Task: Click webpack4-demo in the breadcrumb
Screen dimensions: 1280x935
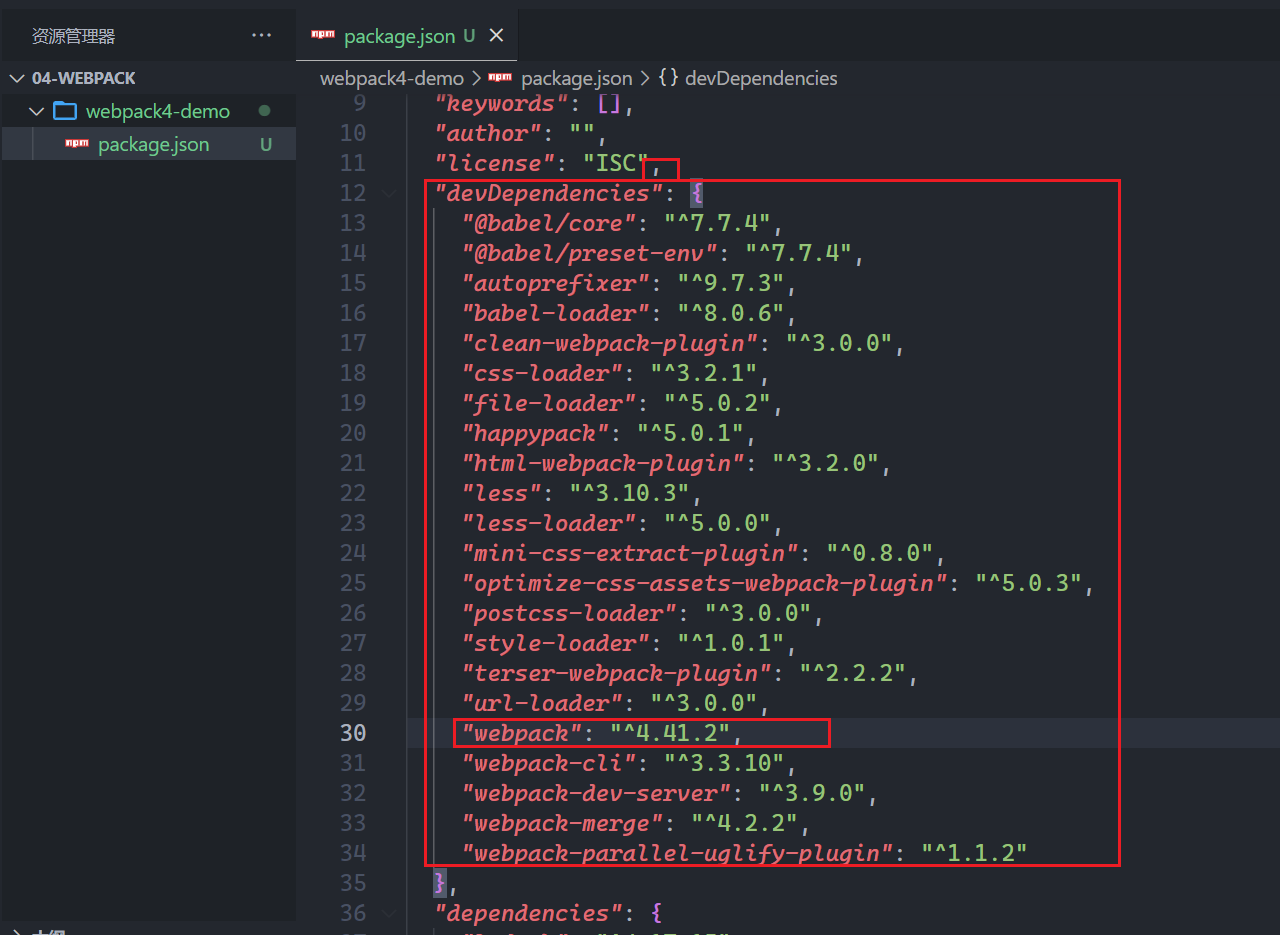Action: tap(392, 78)
